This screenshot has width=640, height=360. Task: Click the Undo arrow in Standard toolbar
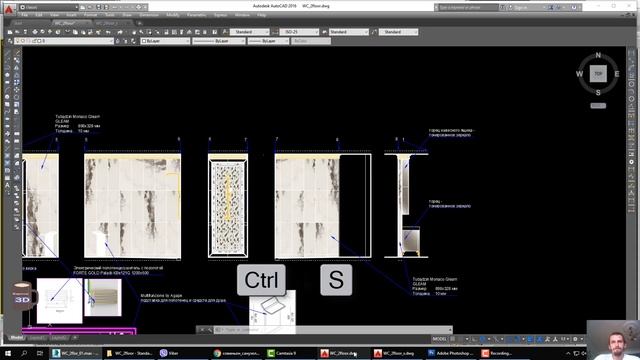tap(108, 32)
